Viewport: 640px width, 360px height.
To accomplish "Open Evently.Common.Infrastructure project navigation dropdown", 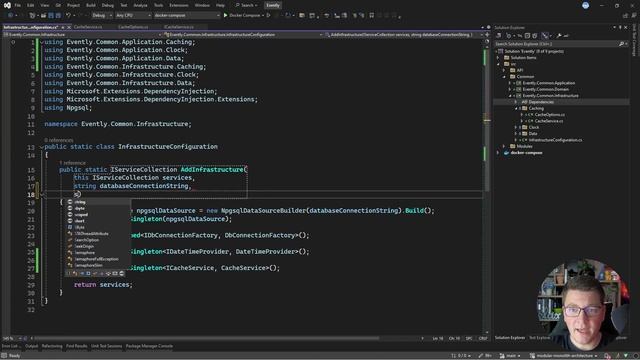I will tap(82, 35).
